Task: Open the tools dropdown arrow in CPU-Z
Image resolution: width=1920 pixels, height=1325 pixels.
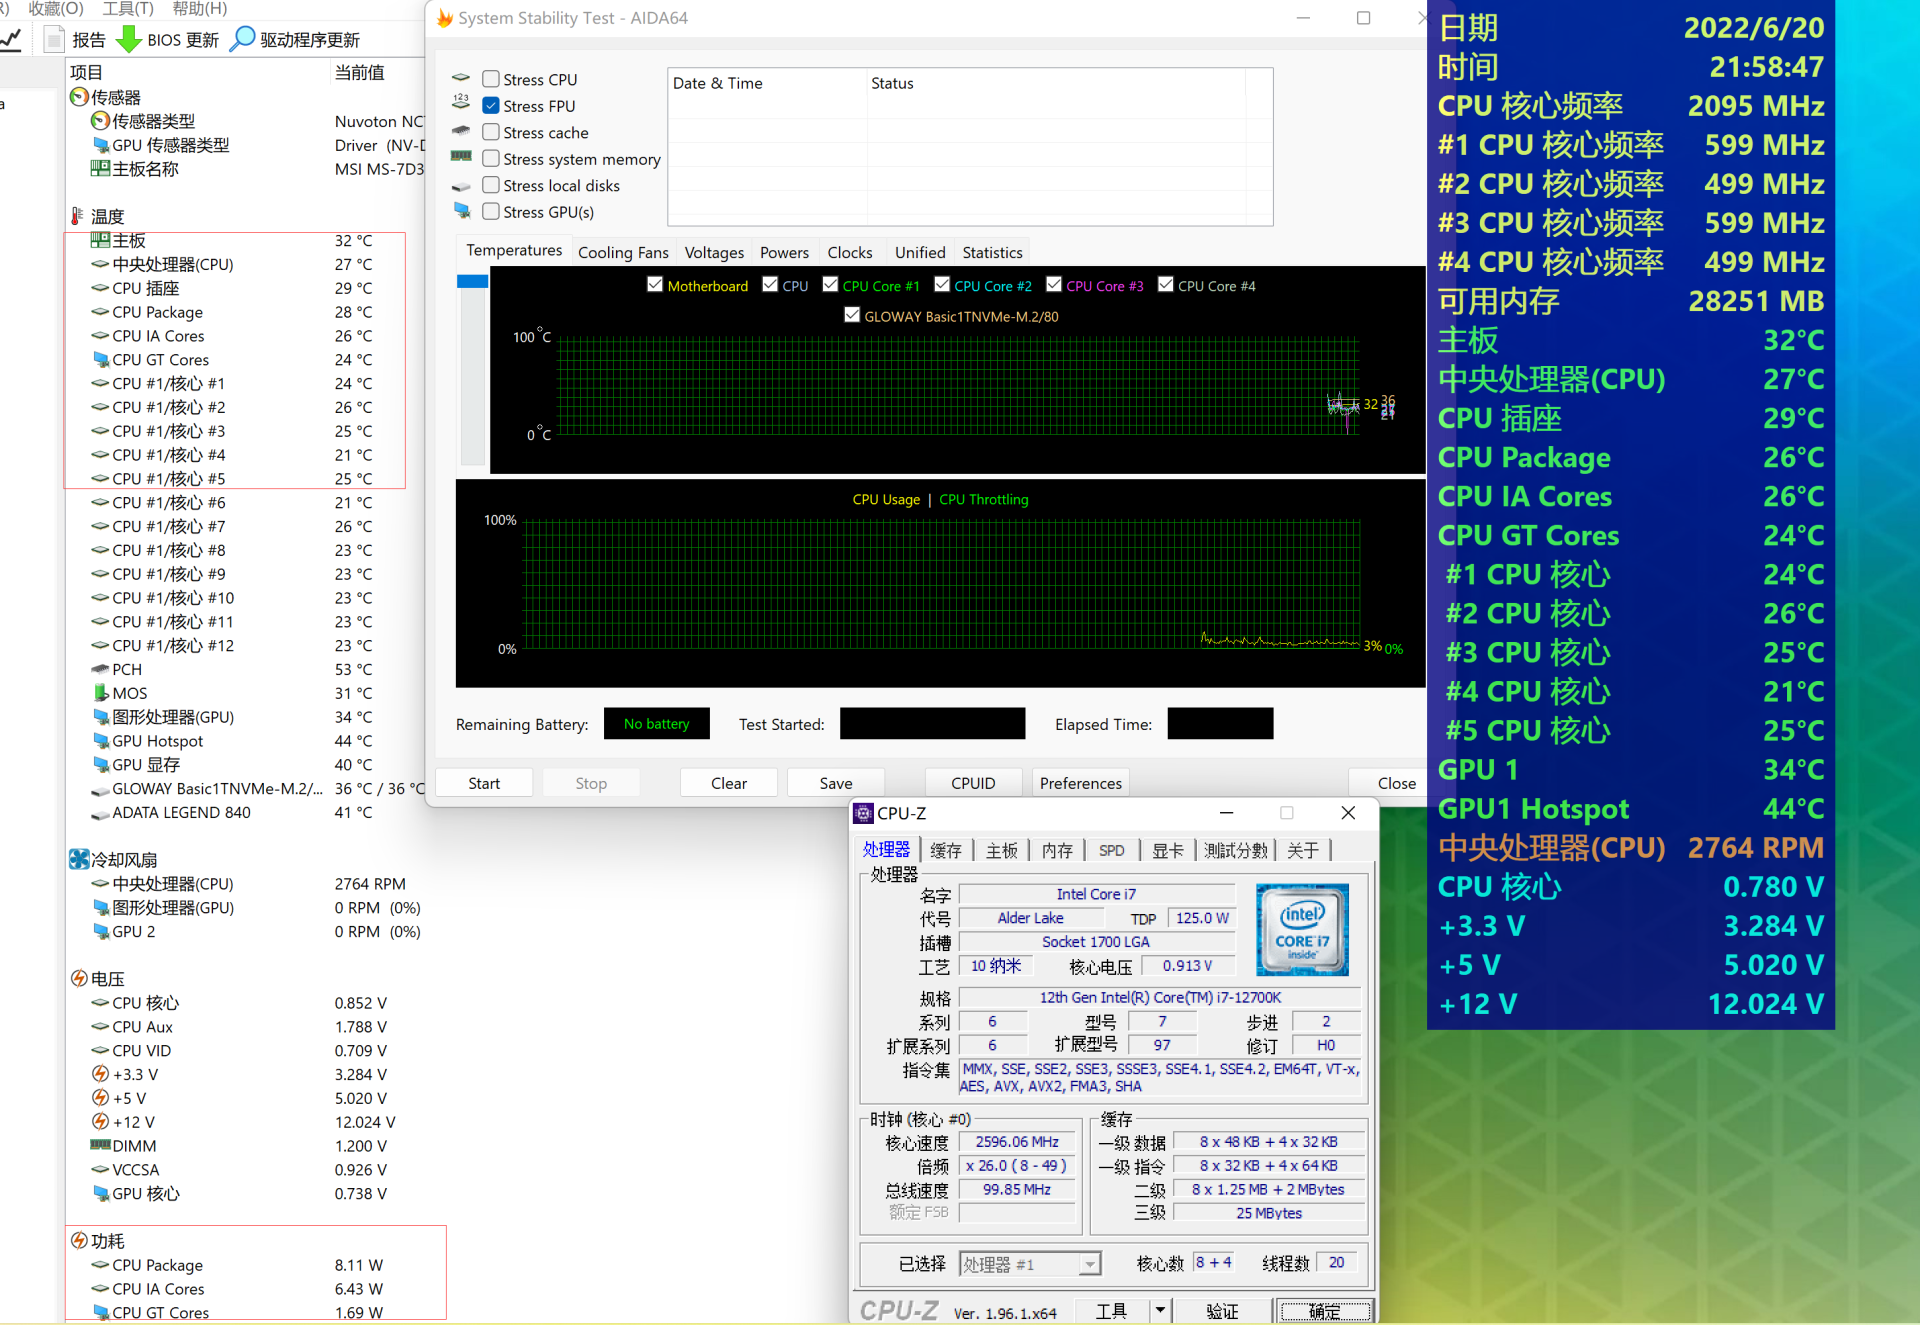Action: pyautogui.click(x=1160, y=1310)
